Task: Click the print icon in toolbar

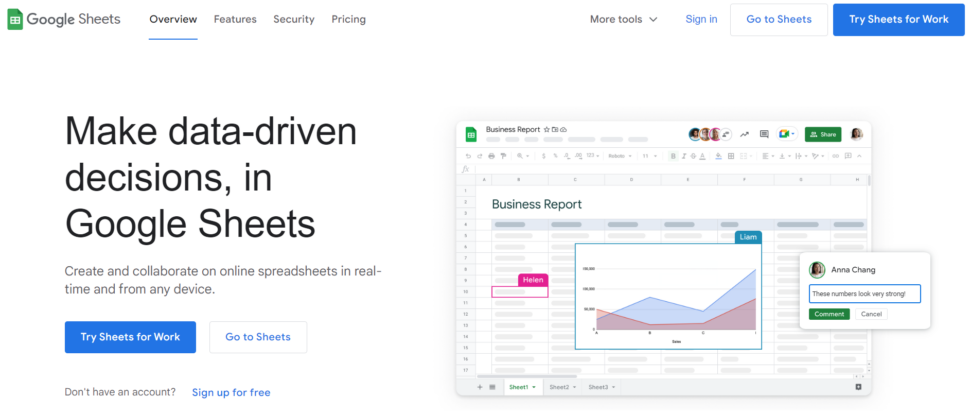Action: point(491,156)
